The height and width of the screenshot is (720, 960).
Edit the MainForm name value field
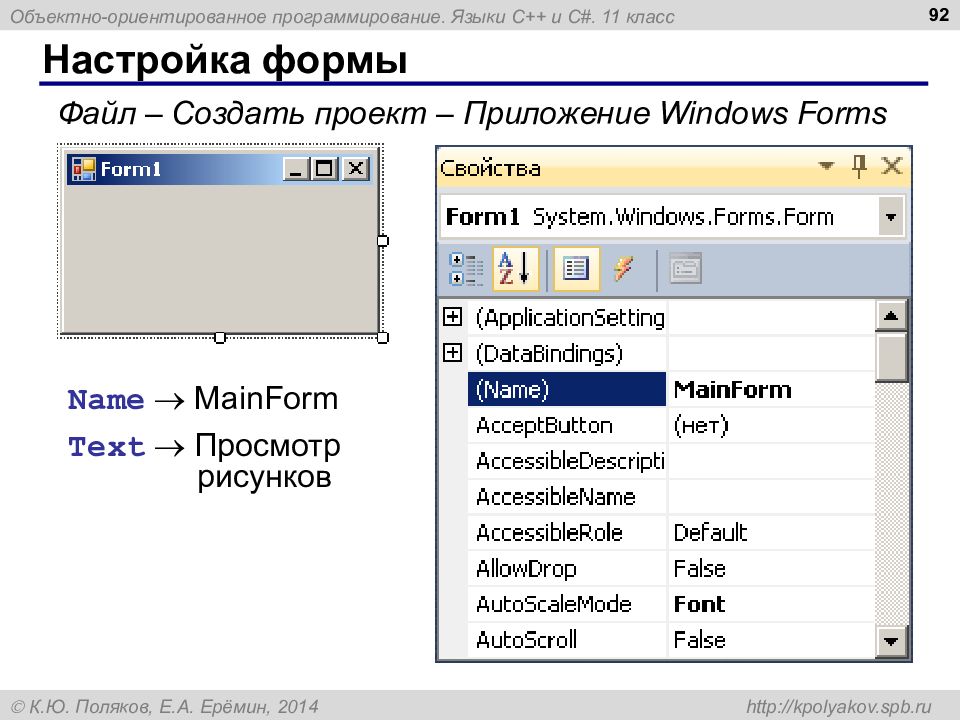[771, 389]
